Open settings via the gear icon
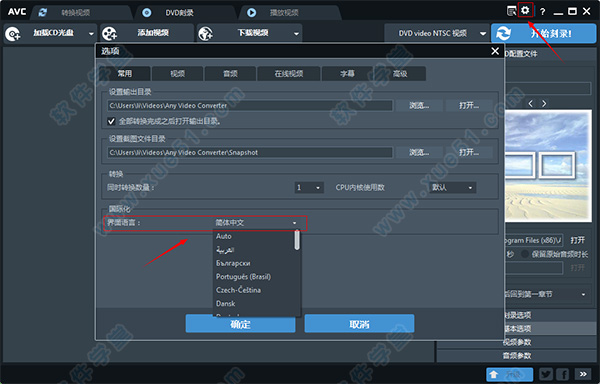 click(525, 10)
